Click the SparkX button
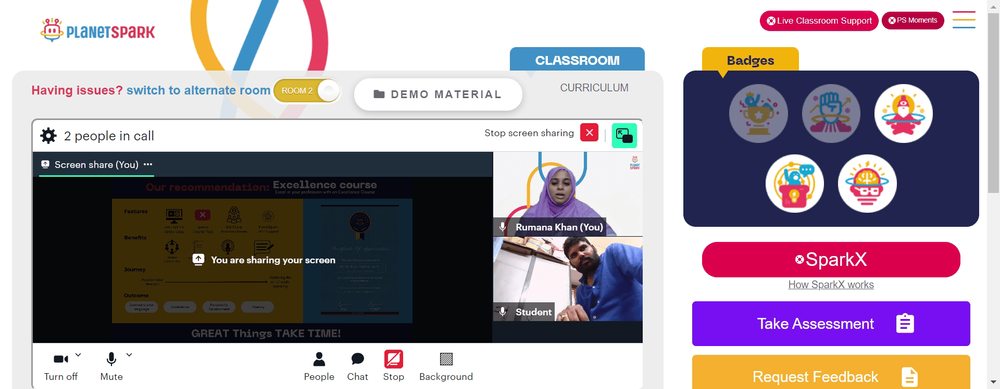Screen dimensions: 1000x389 [831, 260]
